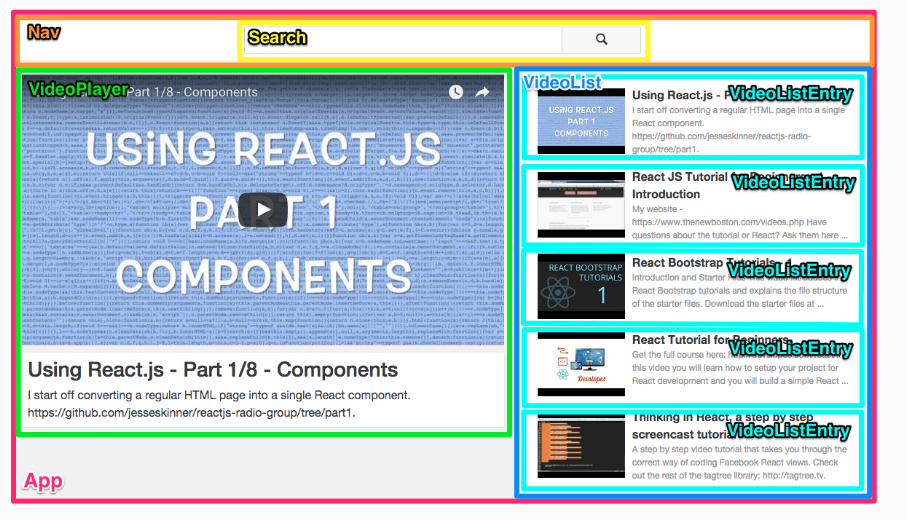The height and width of the screenshot is (520, 907).
Task: Click 'Using React.js - Part 1/8 - Components' heading below player
Action: click(x=213, y=370)
